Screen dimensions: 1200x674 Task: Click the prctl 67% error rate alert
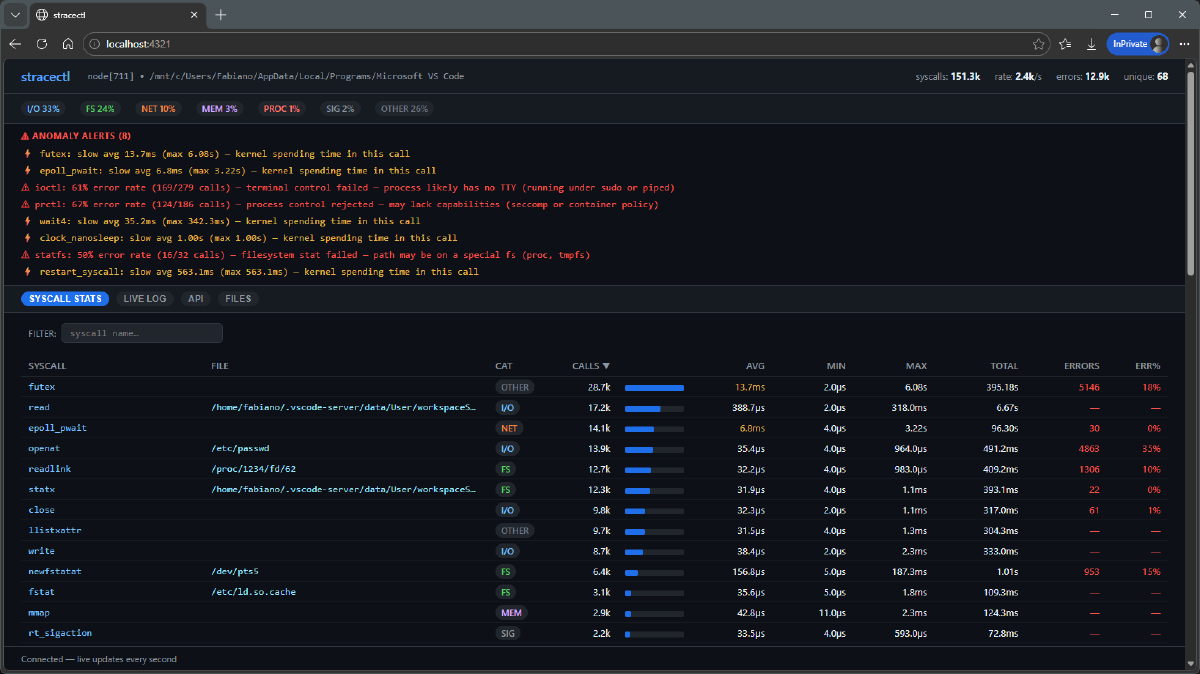340,204
